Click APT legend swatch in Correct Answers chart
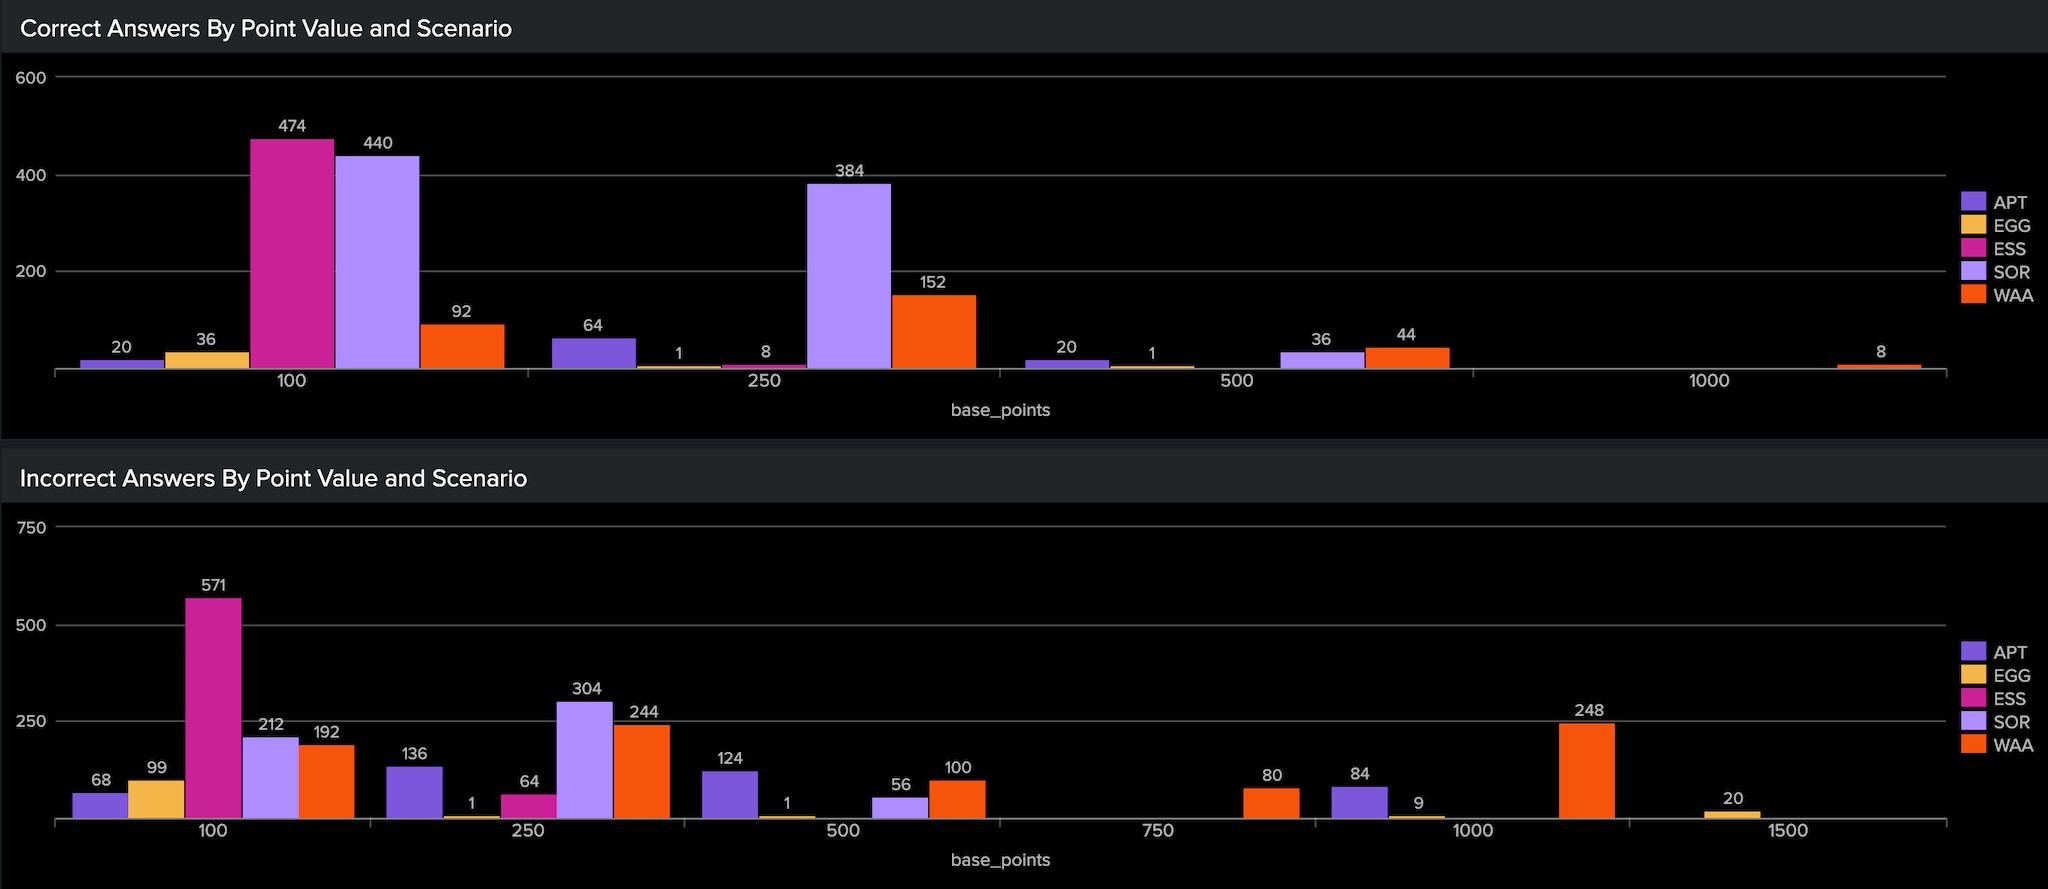 point(1973,202)
